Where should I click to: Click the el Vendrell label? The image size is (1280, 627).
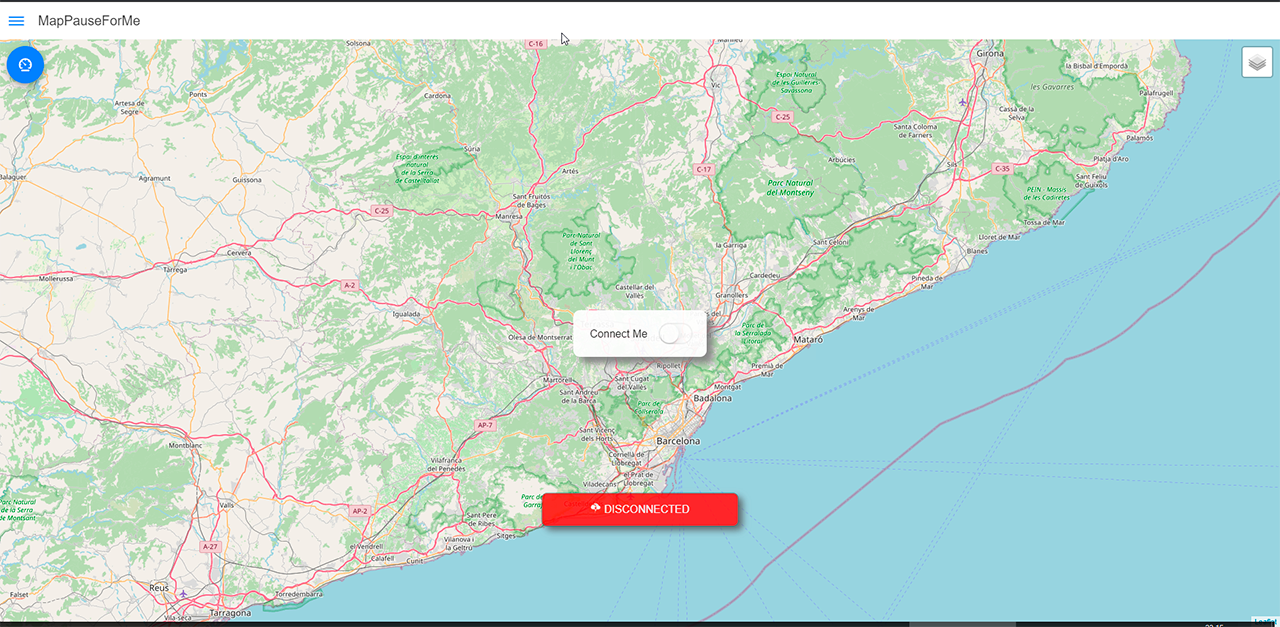tap(366, 547)
